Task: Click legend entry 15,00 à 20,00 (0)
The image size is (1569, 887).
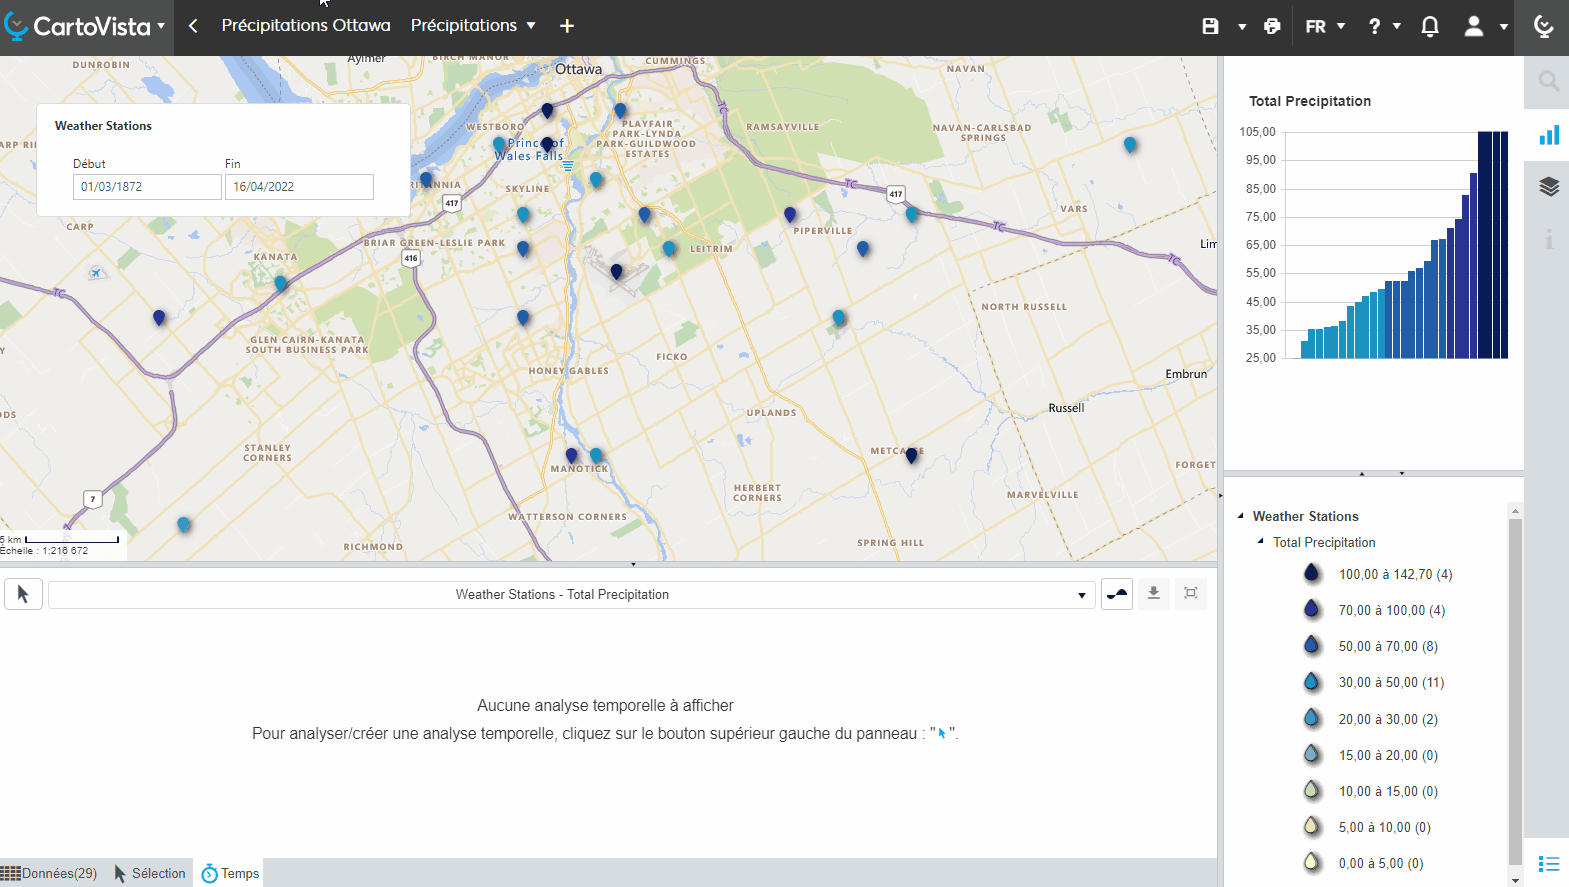Action: (1388, 756)
